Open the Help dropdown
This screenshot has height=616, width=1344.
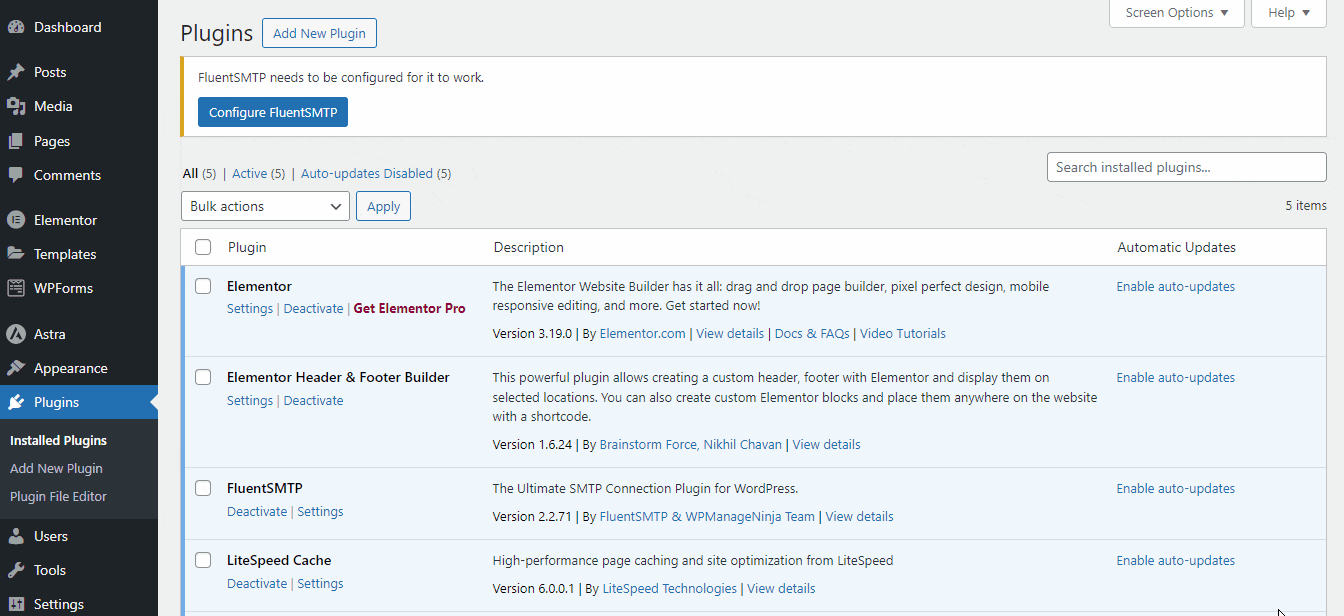1288,12
